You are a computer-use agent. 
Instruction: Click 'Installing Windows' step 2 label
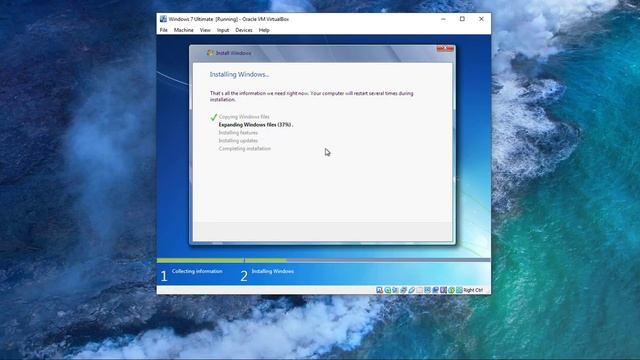point(273,271)
